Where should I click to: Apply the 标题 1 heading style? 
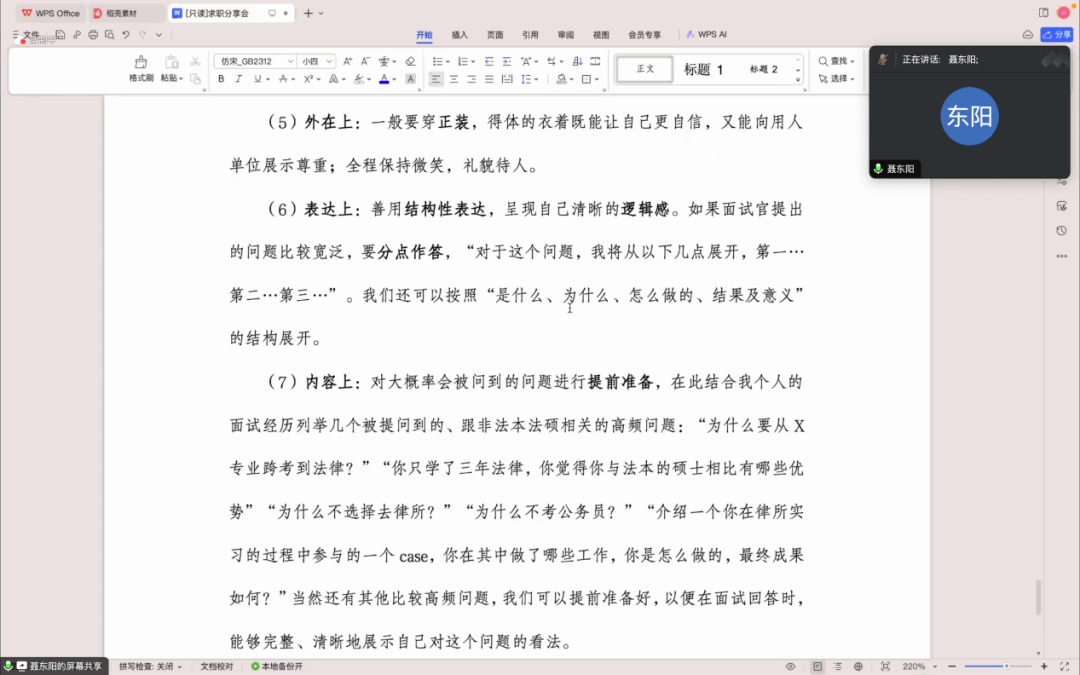(703, 69)
